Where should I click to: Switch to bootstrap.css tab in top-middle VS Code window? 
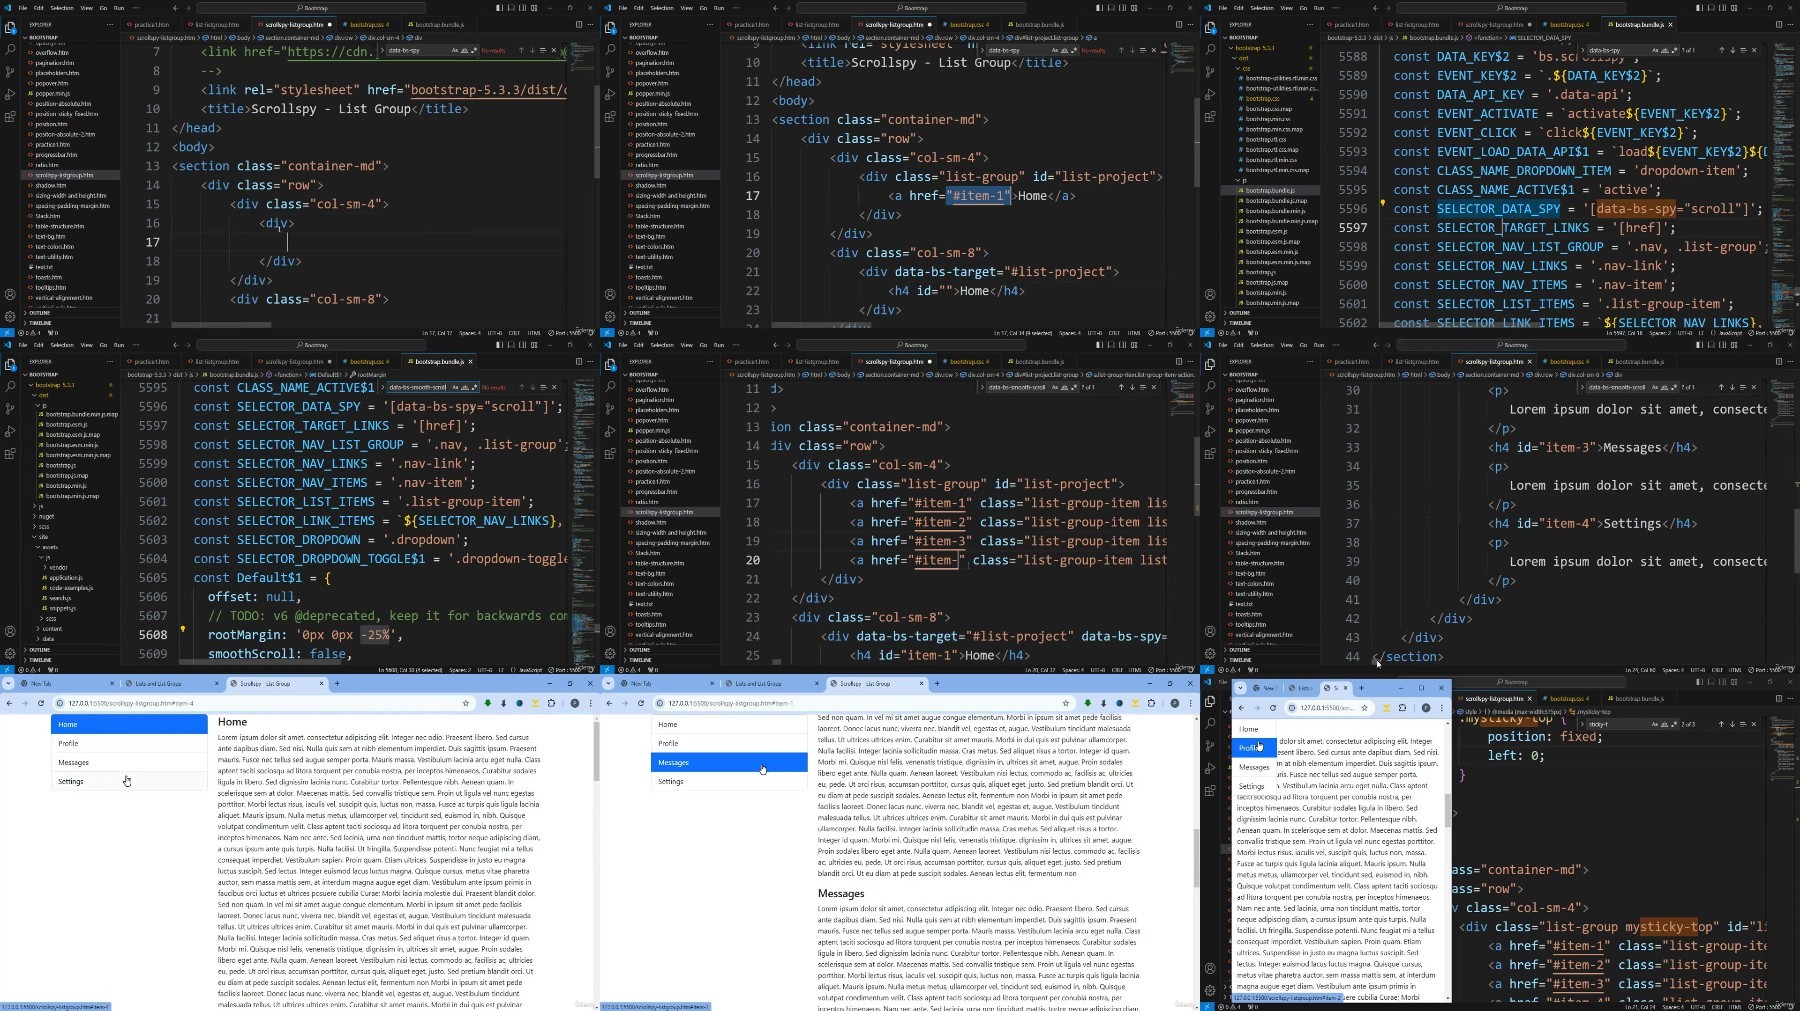pyautogui.click(x=969, y=24)
